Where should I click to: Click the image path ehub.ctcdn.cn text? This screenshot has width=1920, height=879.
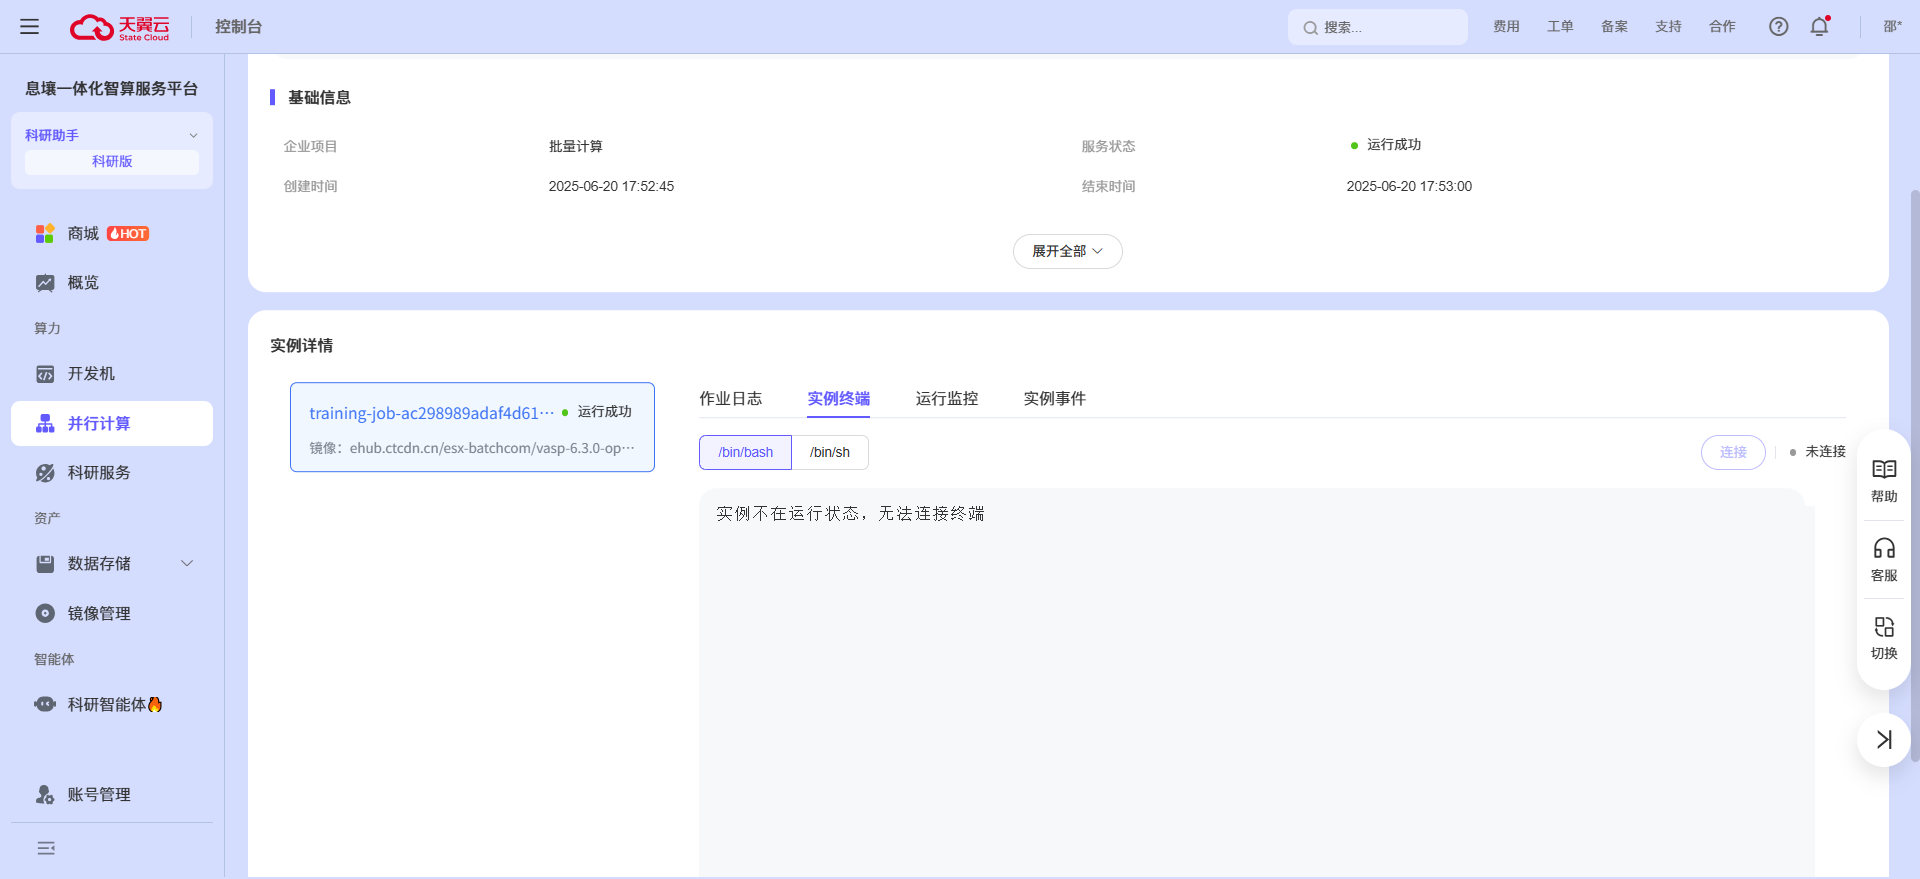[x=492, y=448]
